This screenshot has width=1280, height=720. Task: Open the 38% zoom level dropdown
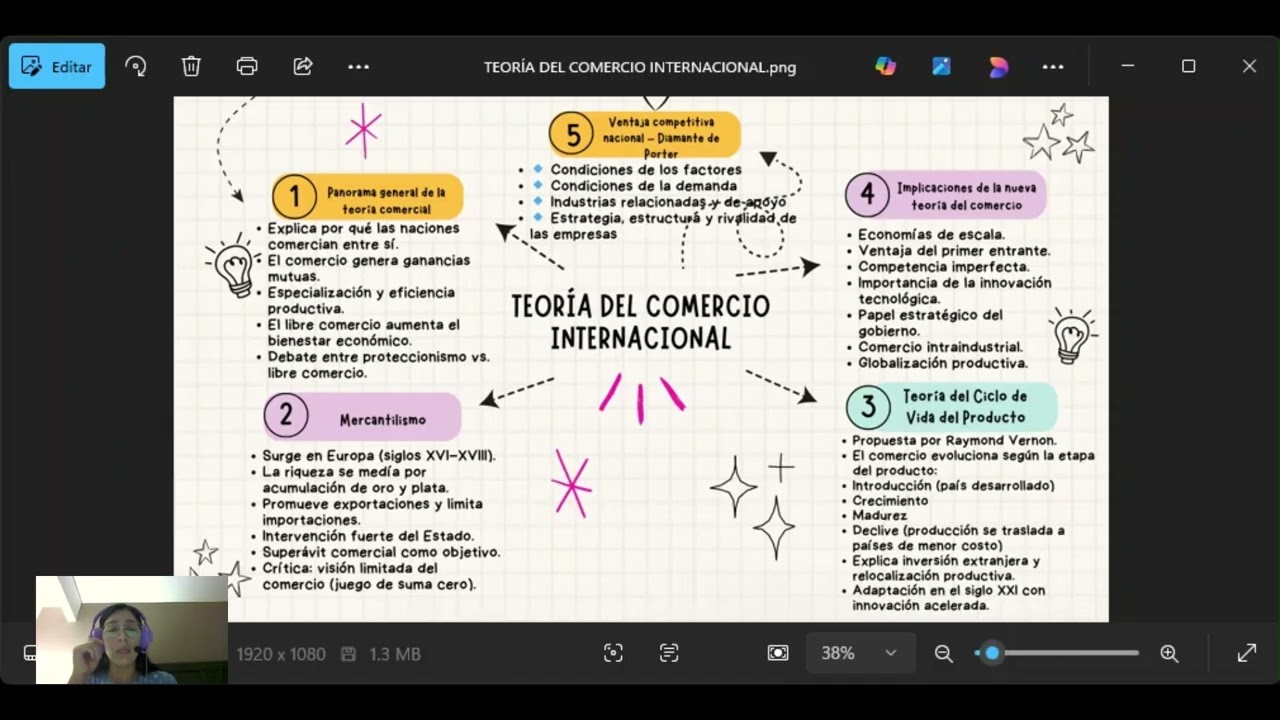tap(860, 653)
